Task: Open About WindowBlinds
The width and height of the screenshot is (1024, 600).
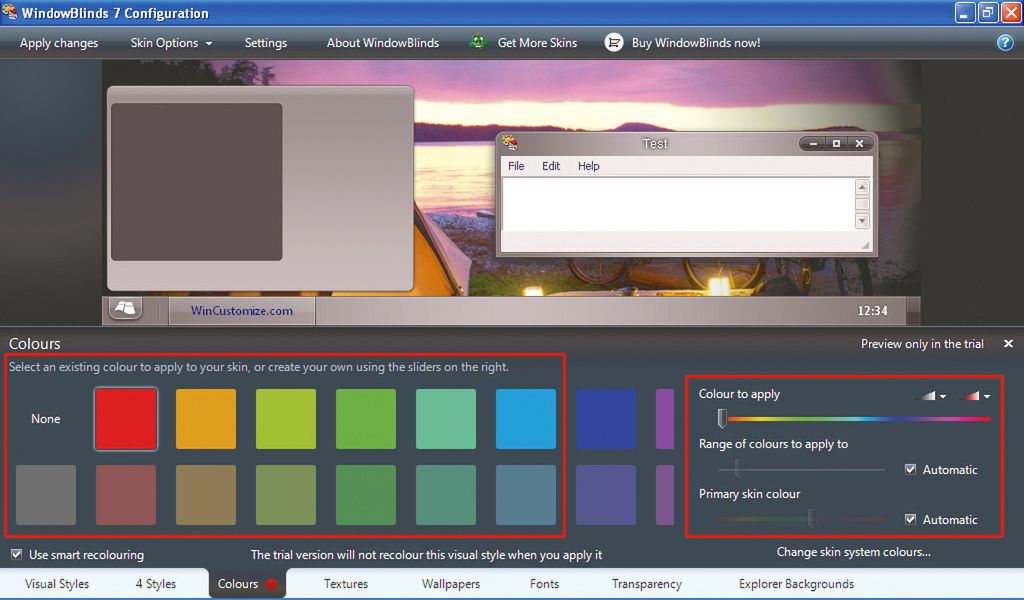Action: [x=383, y=43]
